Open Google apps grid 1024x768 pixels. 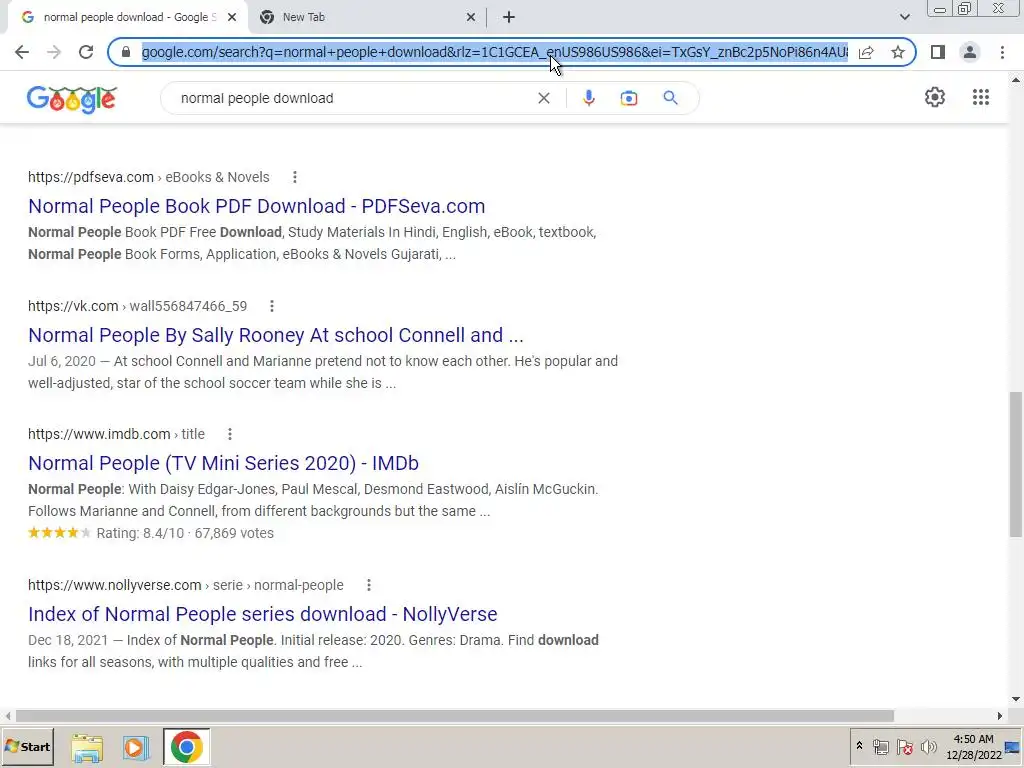click(x=980, y=97)
